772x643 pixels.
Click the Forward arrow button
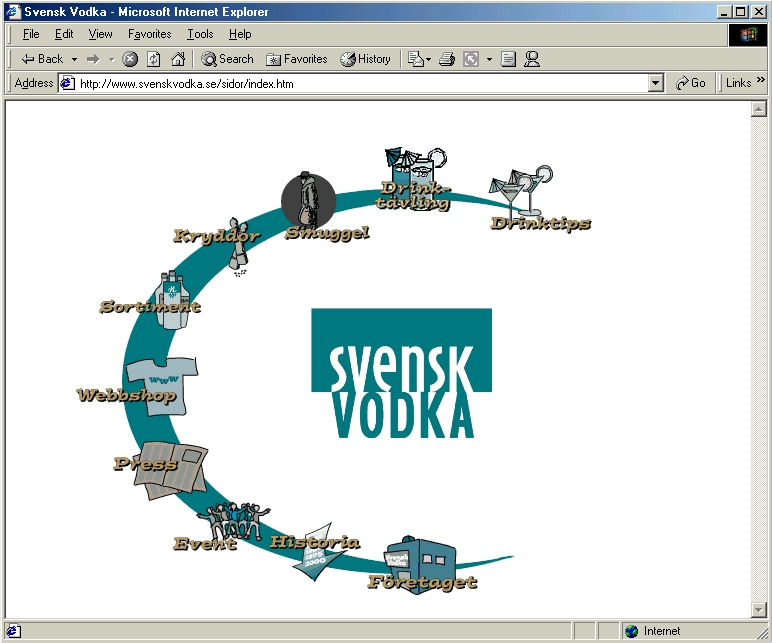pos(93,60)
